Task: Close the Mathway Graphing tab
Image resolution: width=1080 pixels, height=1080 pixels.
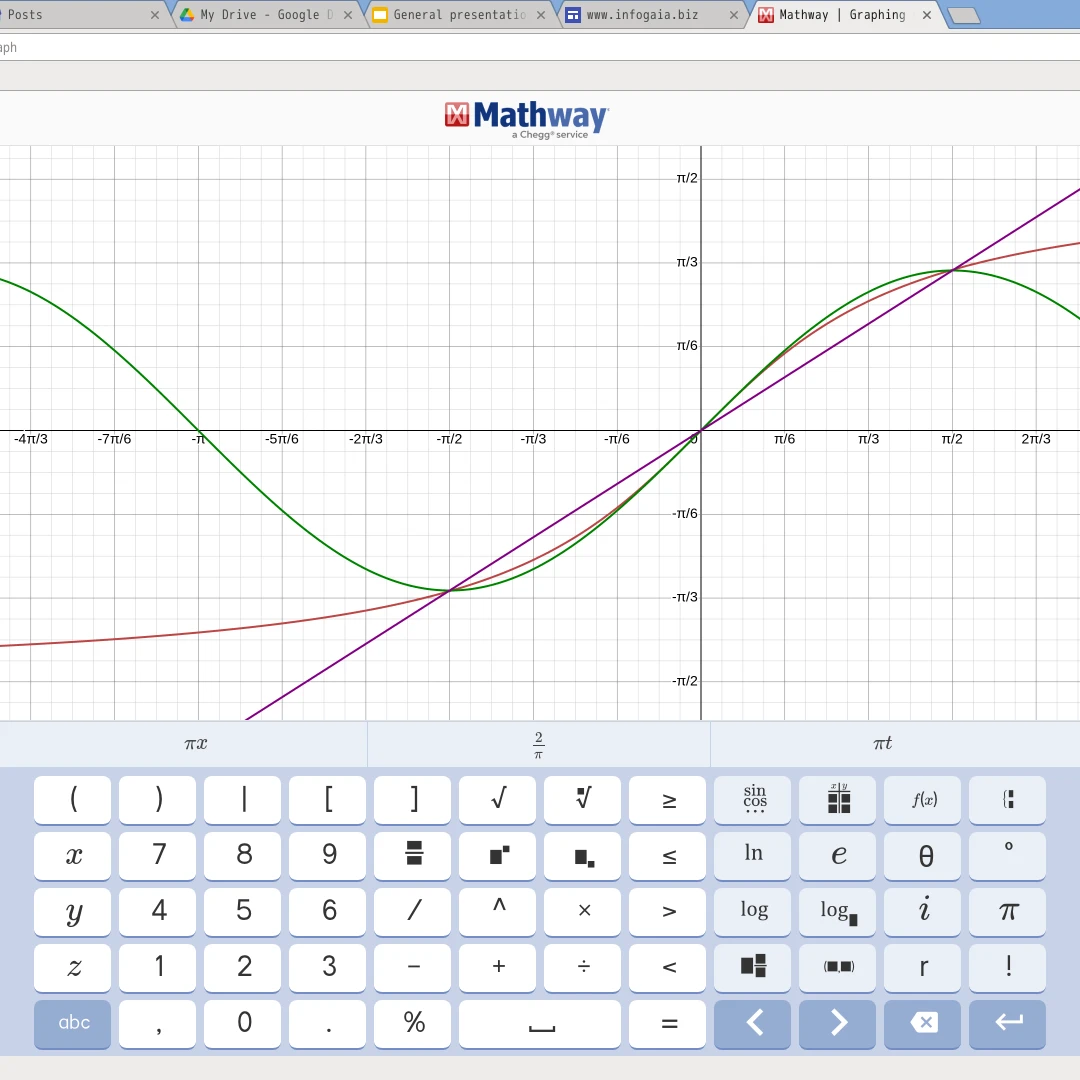Action: click(927, 15)
